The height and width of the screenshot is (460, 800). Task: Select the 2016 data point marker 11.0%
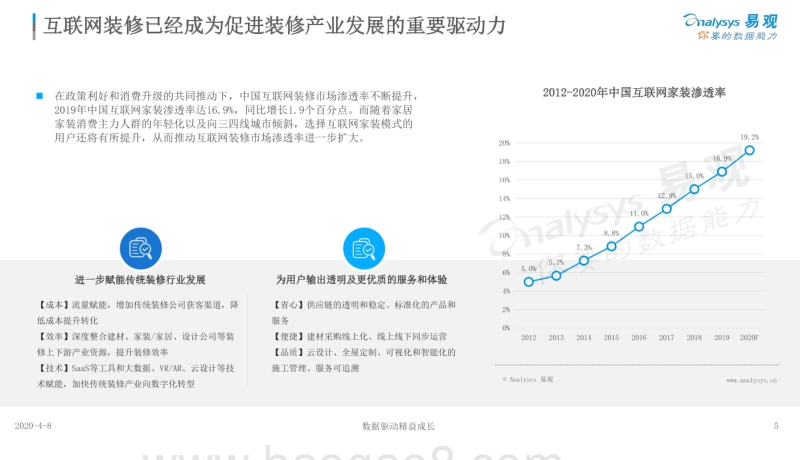(639, 226)
